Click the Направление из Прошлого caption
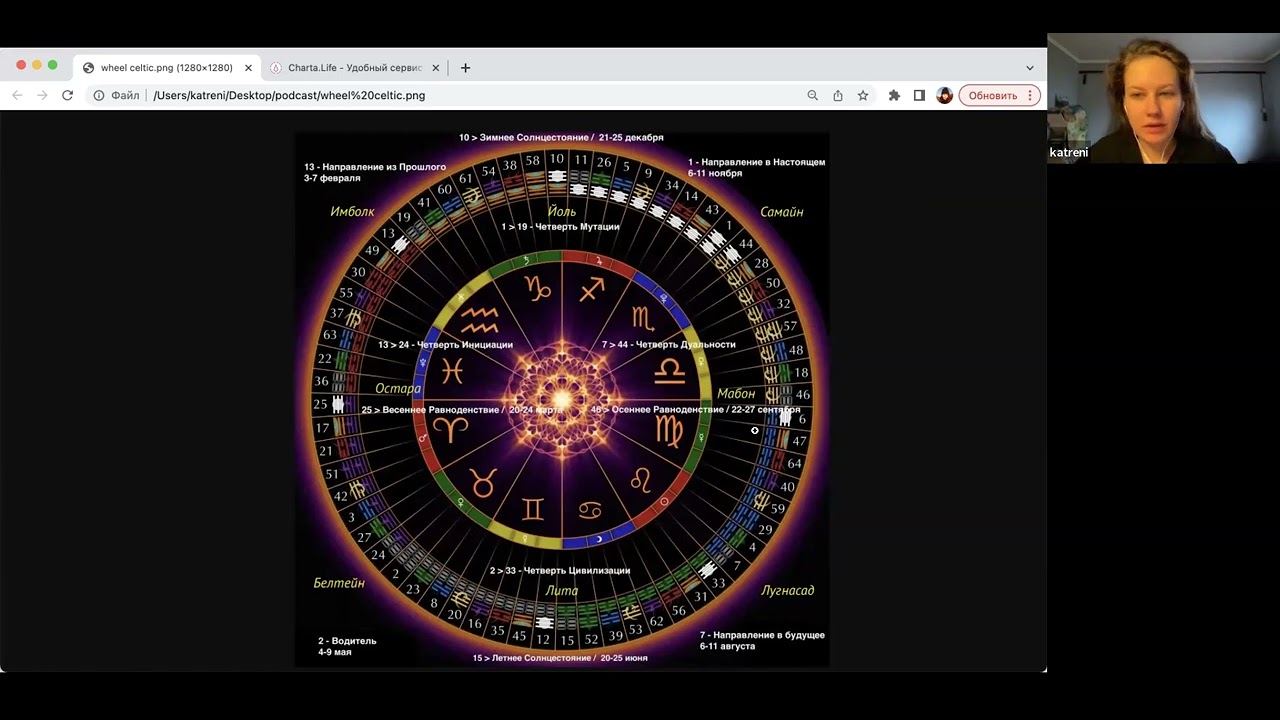Screen dimensions: 1280x720 375,172
